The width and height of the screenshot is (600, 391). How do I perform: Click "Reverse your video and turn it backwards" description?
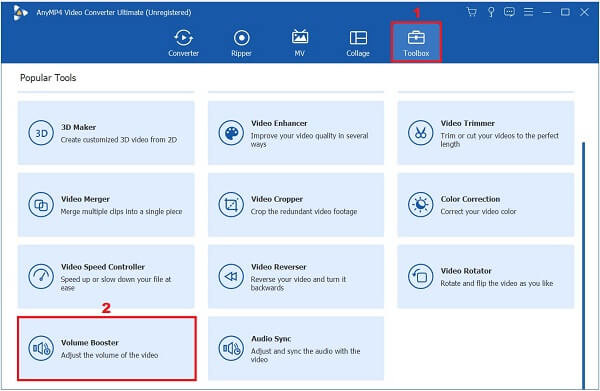(298, 283)
